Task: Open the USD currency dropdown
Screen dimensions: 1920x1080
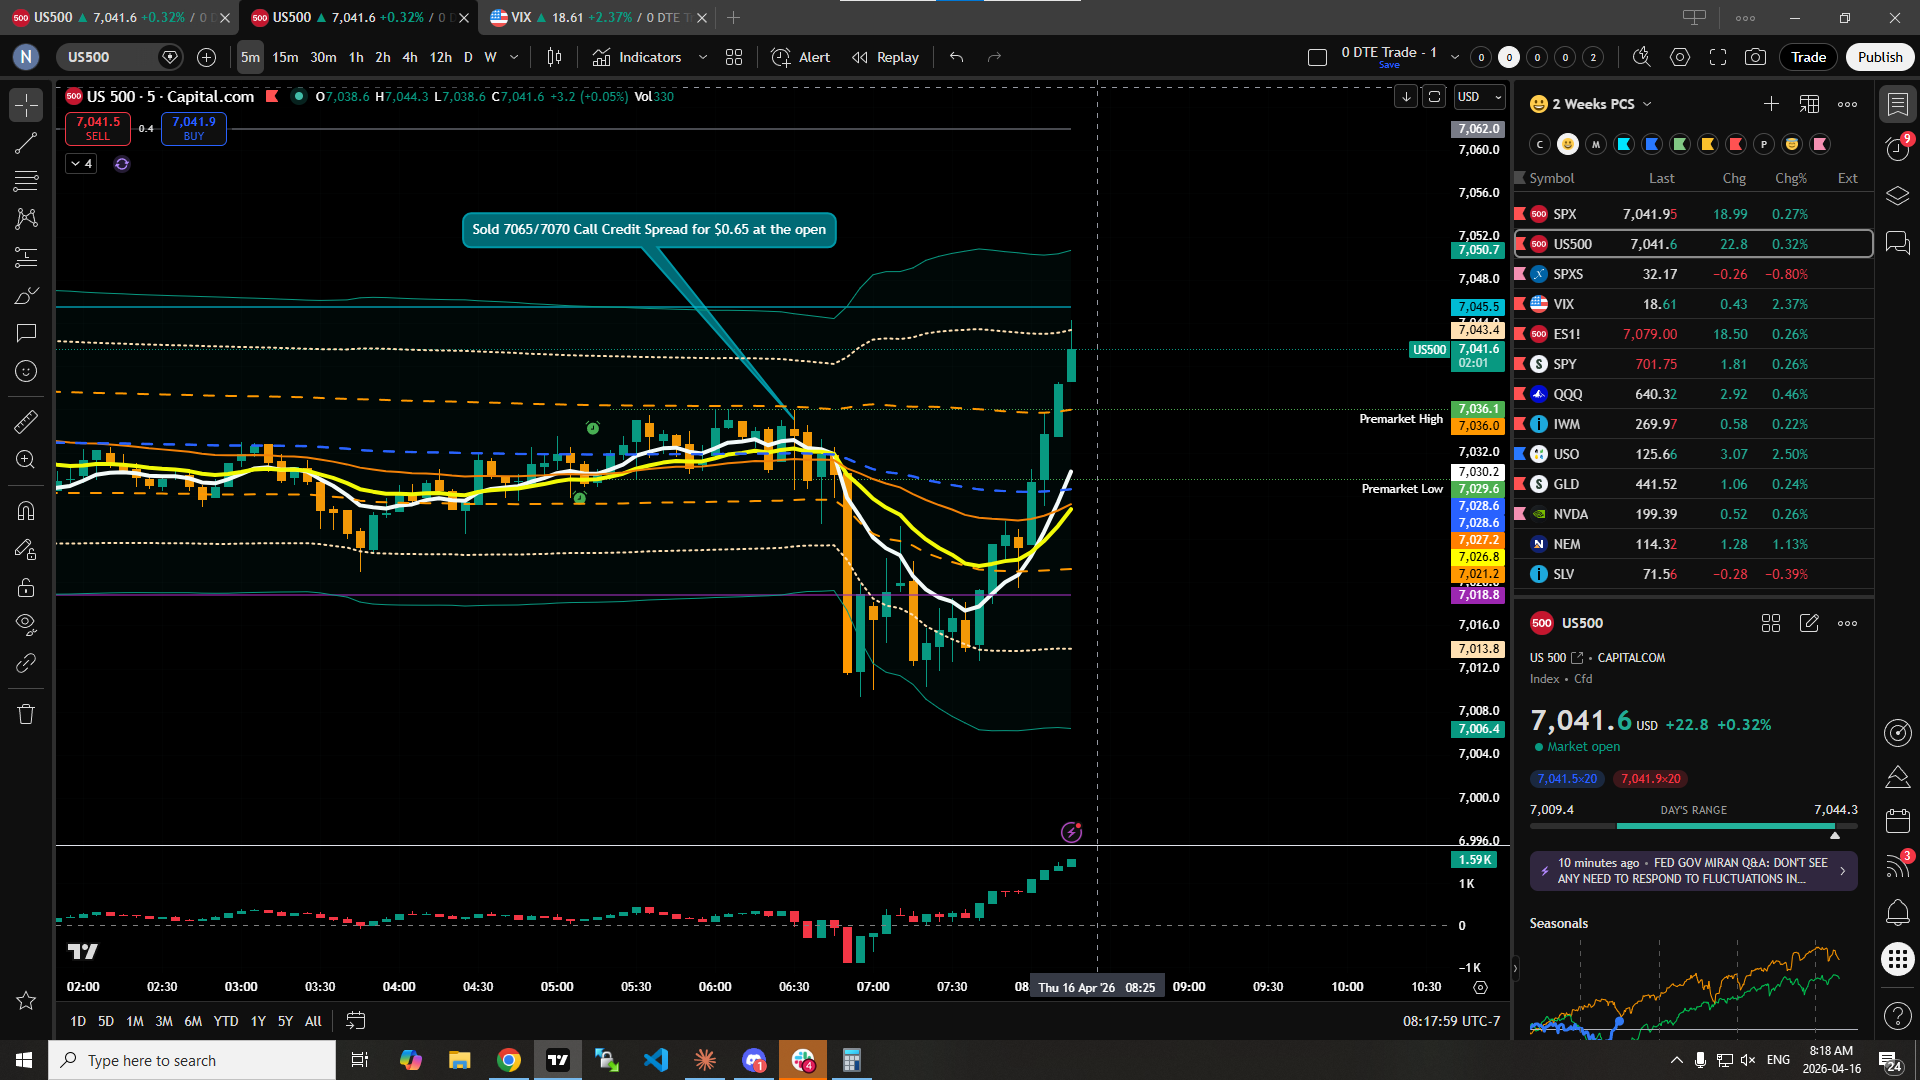Action: coord(1480,97)
